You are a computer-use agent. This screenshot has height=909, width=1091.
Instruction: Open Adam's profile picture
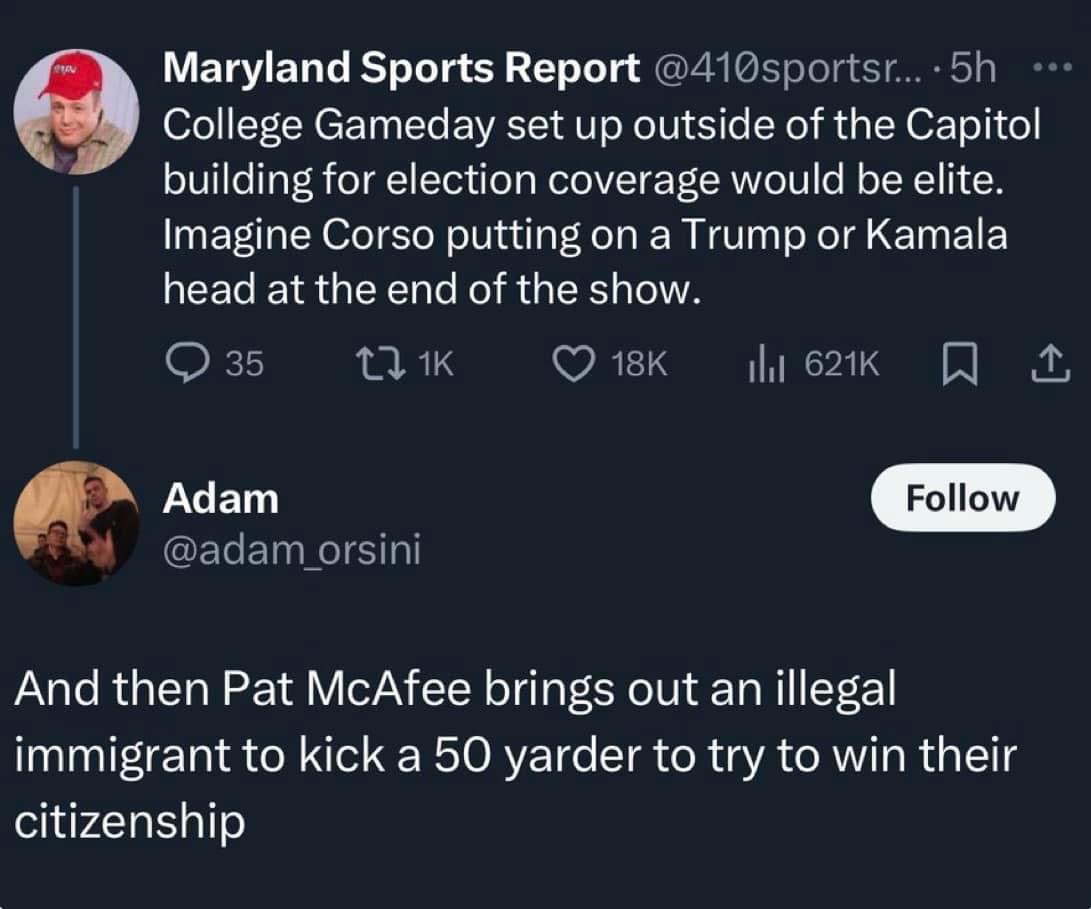tap(77, 523)
